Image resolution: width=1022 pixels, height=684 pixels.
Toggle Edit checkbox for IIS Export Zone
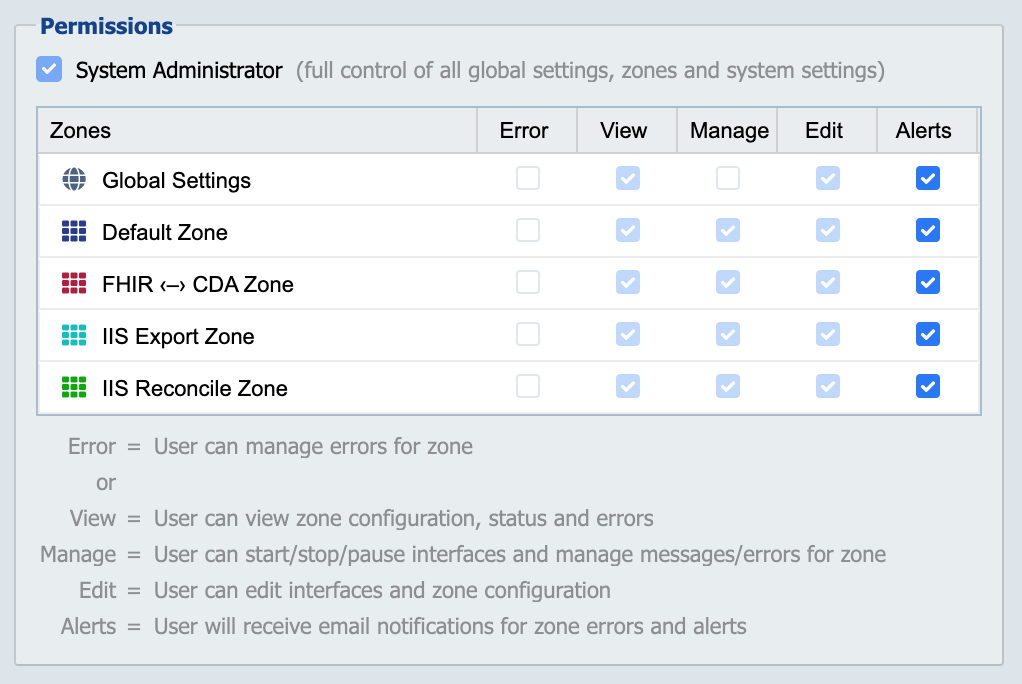(828, 335)
